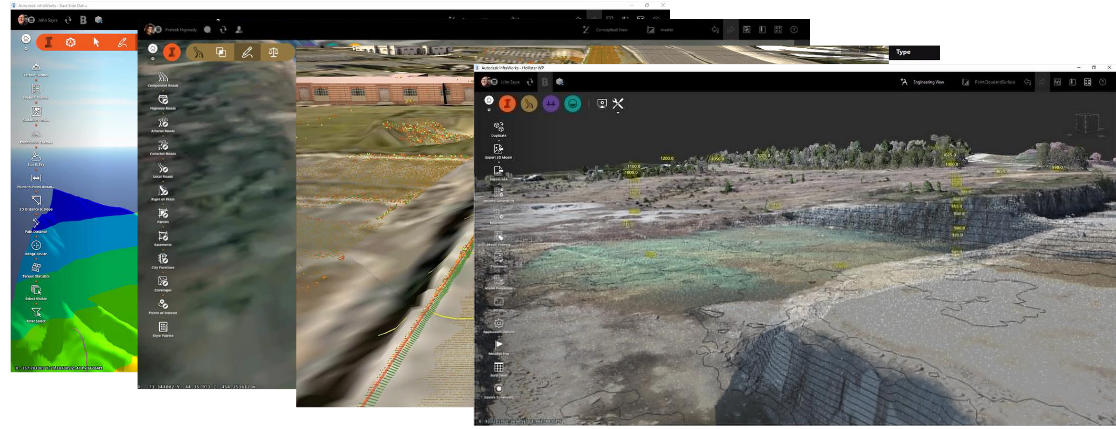Click the 1200.0 elevation label
Screen dimensions: 1116x429
click(667, 158)
